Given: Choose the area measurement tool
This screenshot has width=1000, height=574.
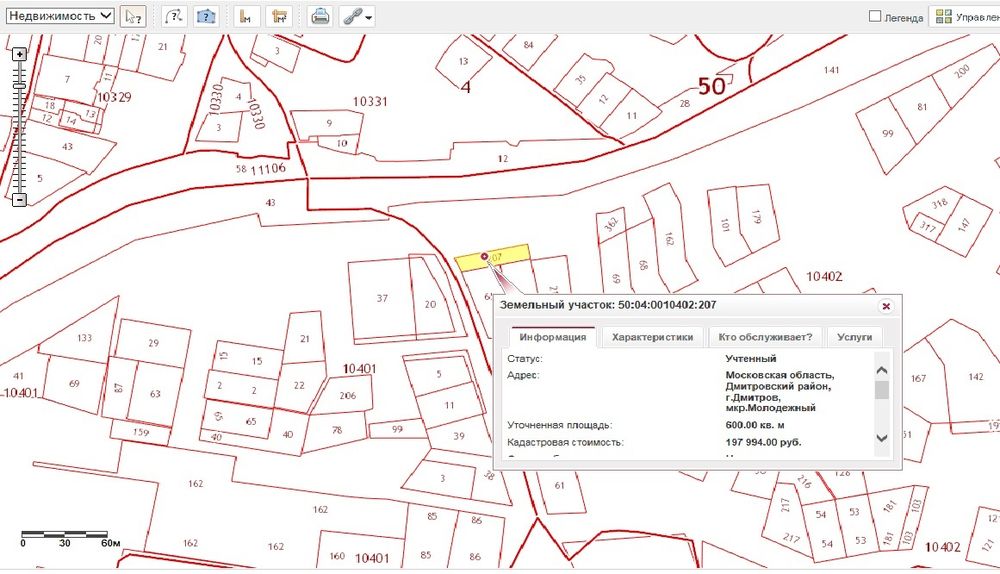Looking at the screenshot, I should [279, 17].
